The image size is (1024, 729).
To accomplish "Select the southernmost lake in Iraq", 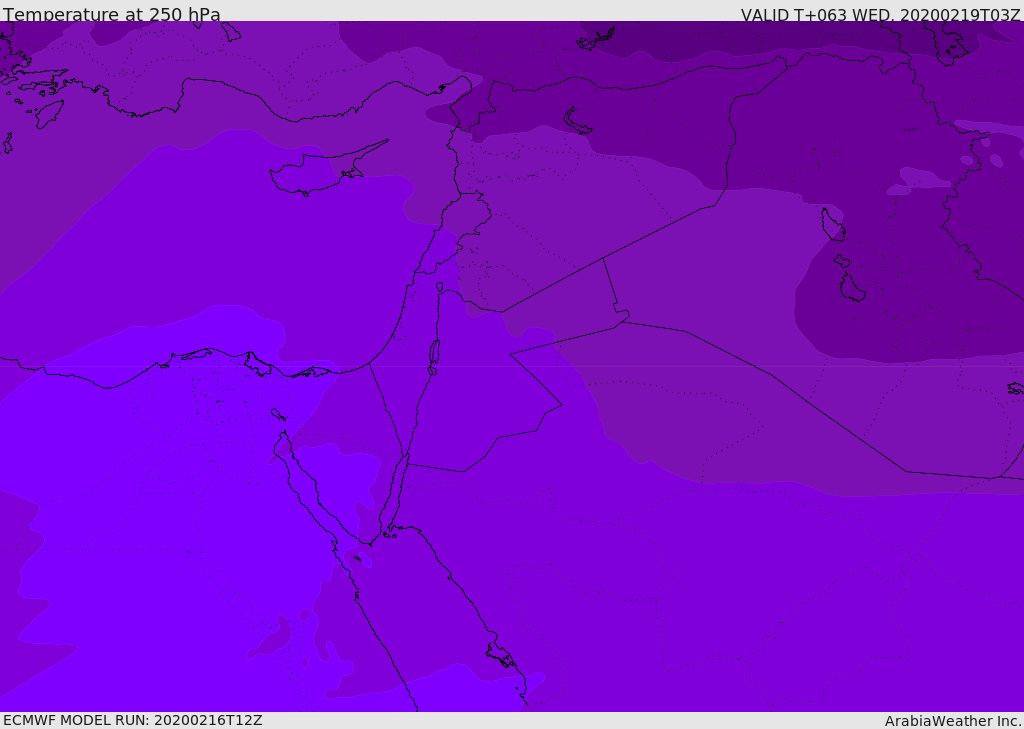I will click(x=851, y=289).
